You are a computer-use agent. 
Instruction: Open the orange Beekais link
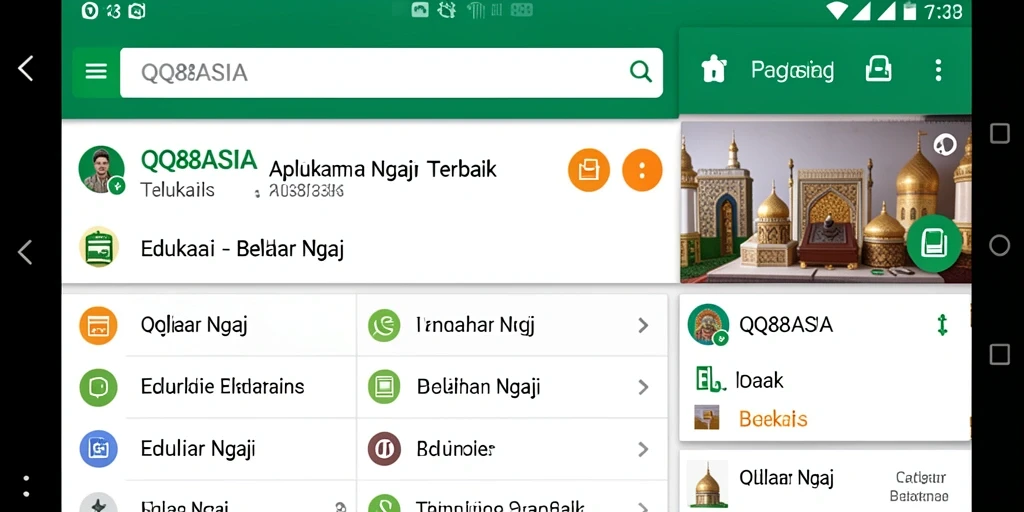pos(773,419)
